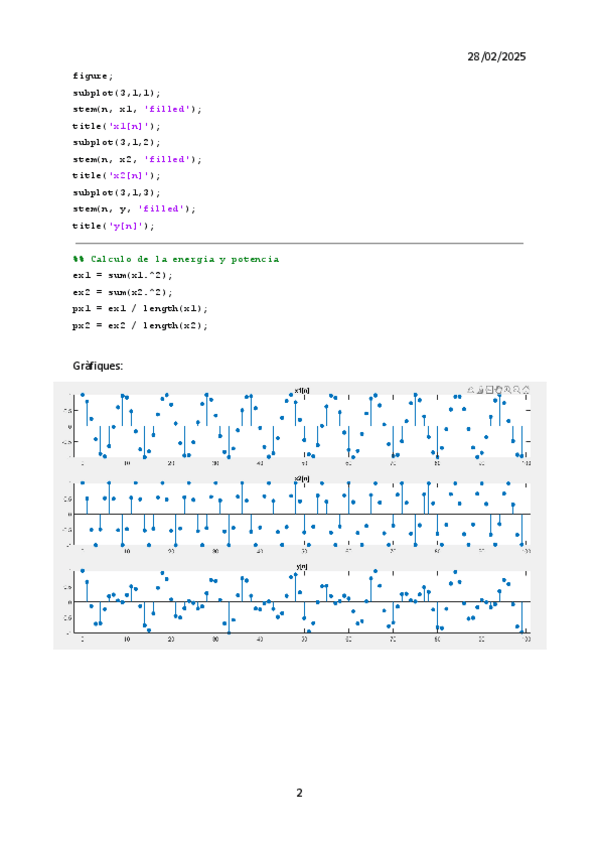Click the Export icon in axes toolbar

470,389
